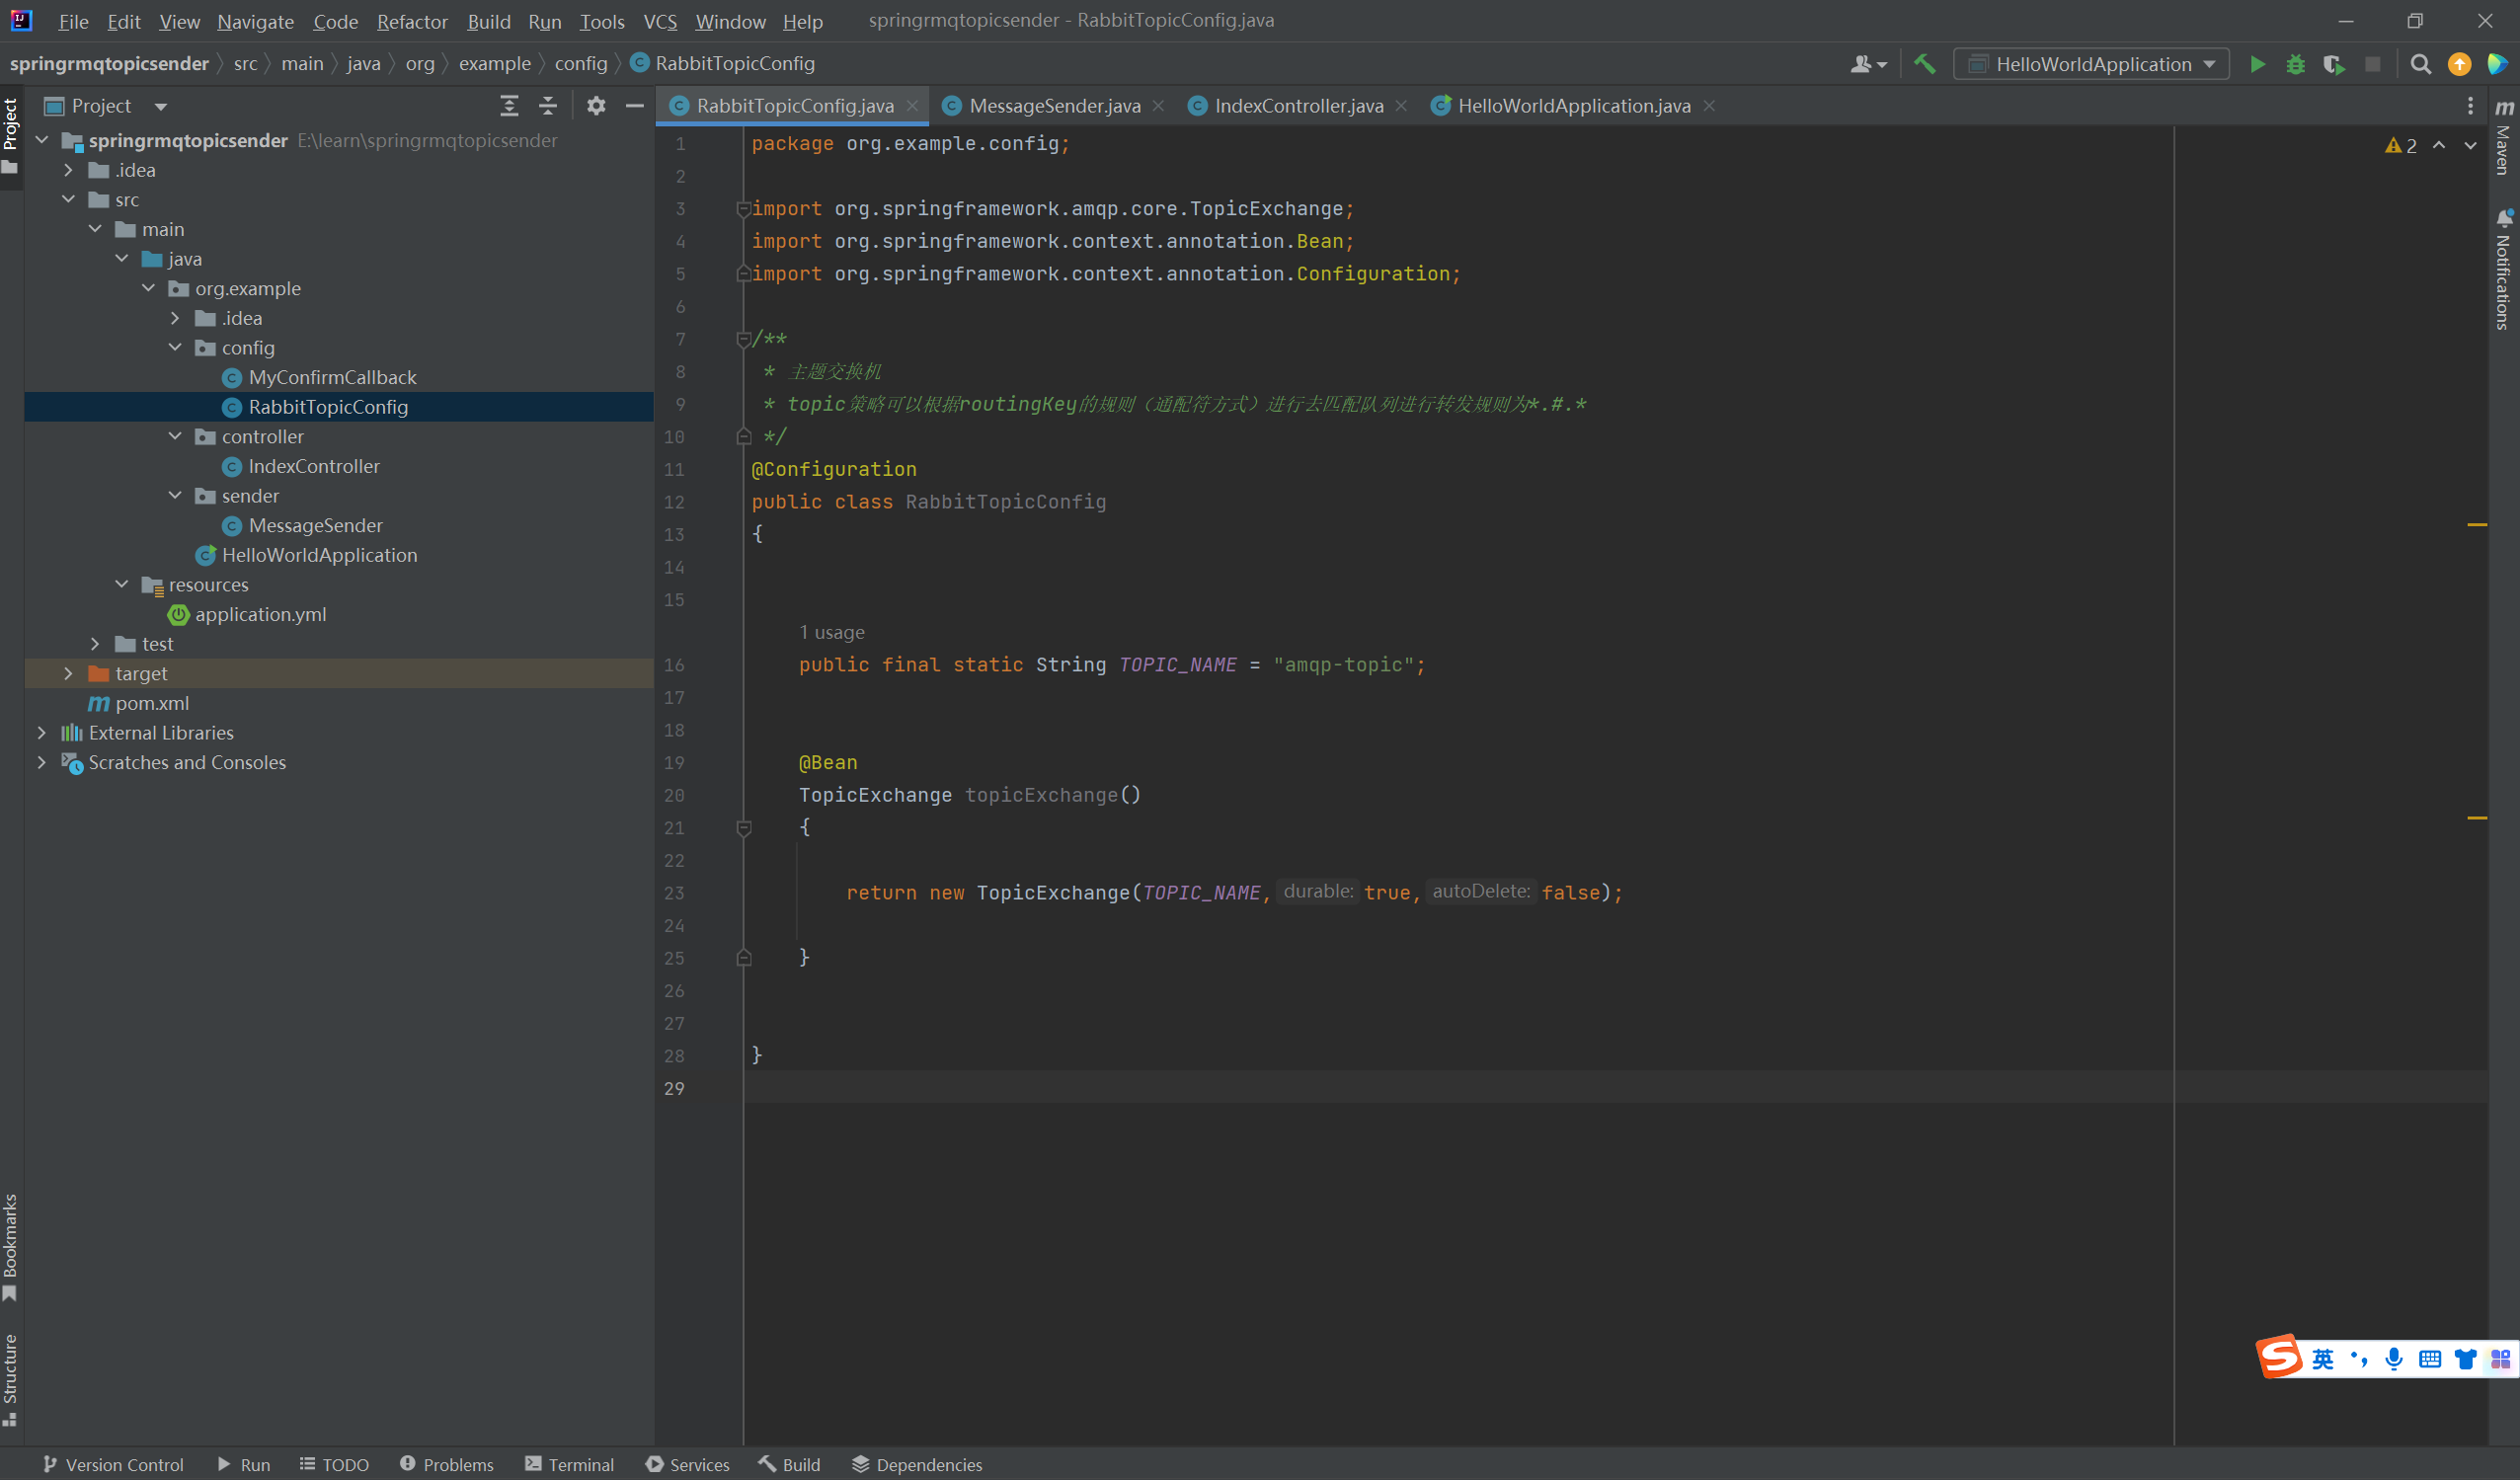Open HelloWorldApplication run configuration dropdown
Viewport: 2520px width, 1480px height.
point(2092,64)
